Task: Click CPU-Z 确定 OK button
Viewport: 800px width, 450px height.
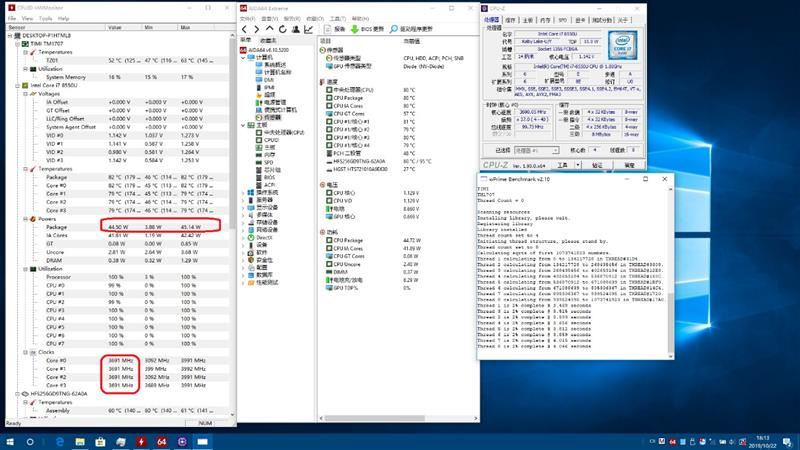Action: point(629,165)
